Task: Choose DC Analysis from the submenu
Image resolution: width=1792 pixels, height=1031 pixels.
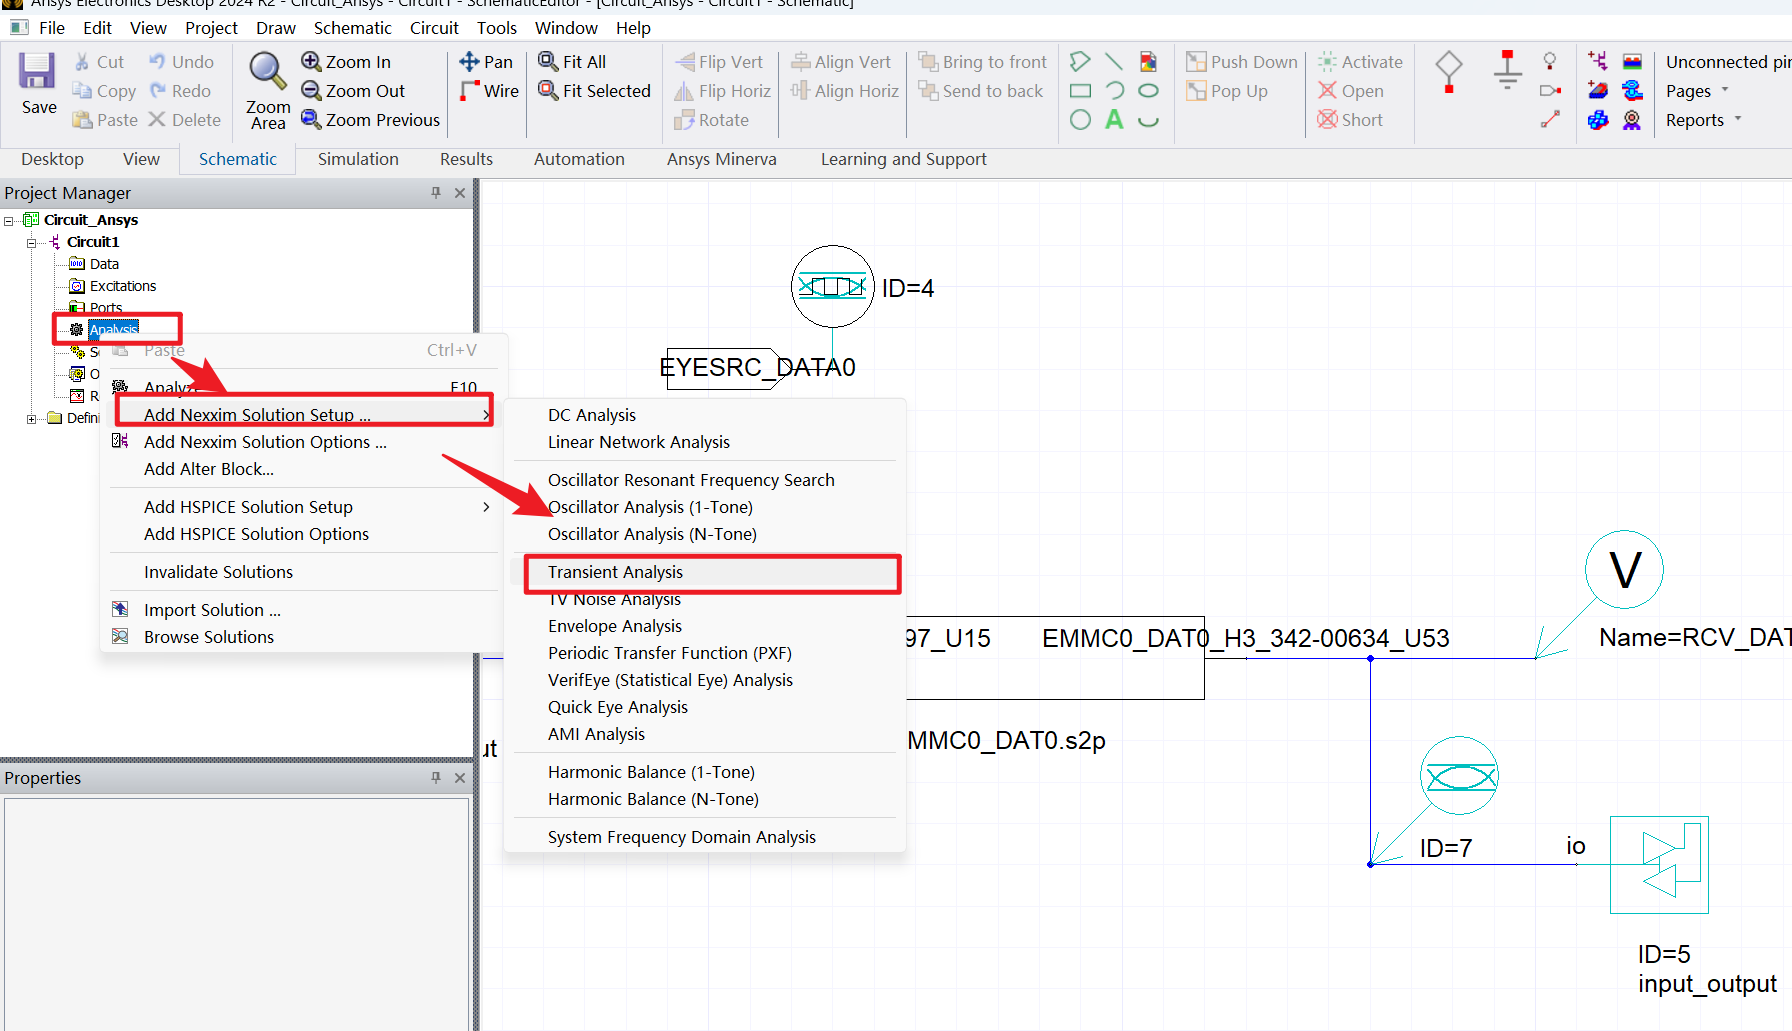Action: click(705, 415)
